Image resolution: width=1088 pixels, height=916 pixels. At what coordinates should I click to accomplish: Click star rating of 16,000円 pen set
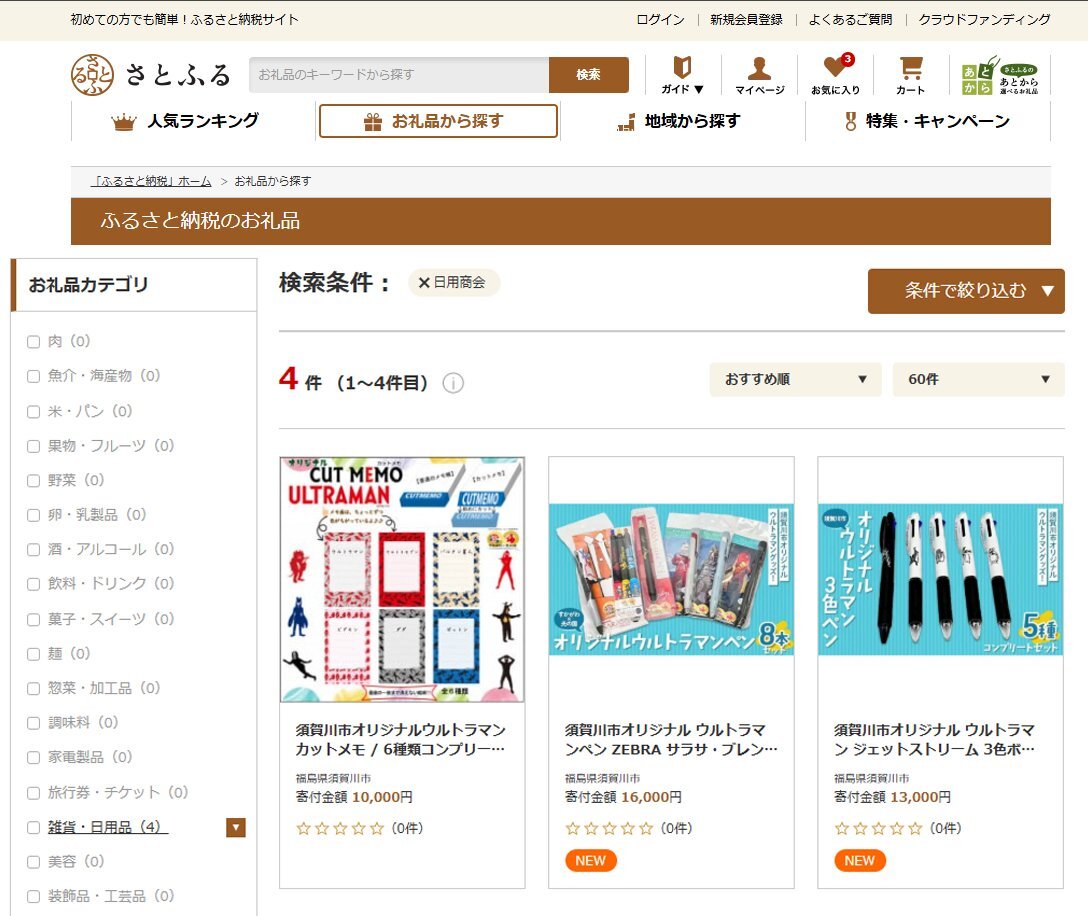pyautogui.click(x=609, y=828)
